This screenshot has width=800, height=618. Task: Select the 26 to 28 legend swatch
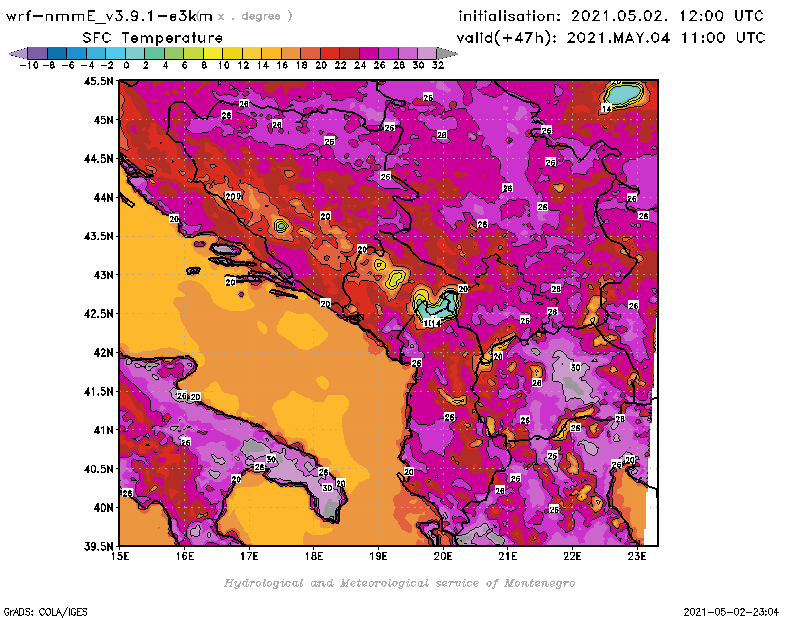click(x=388, y=53)
